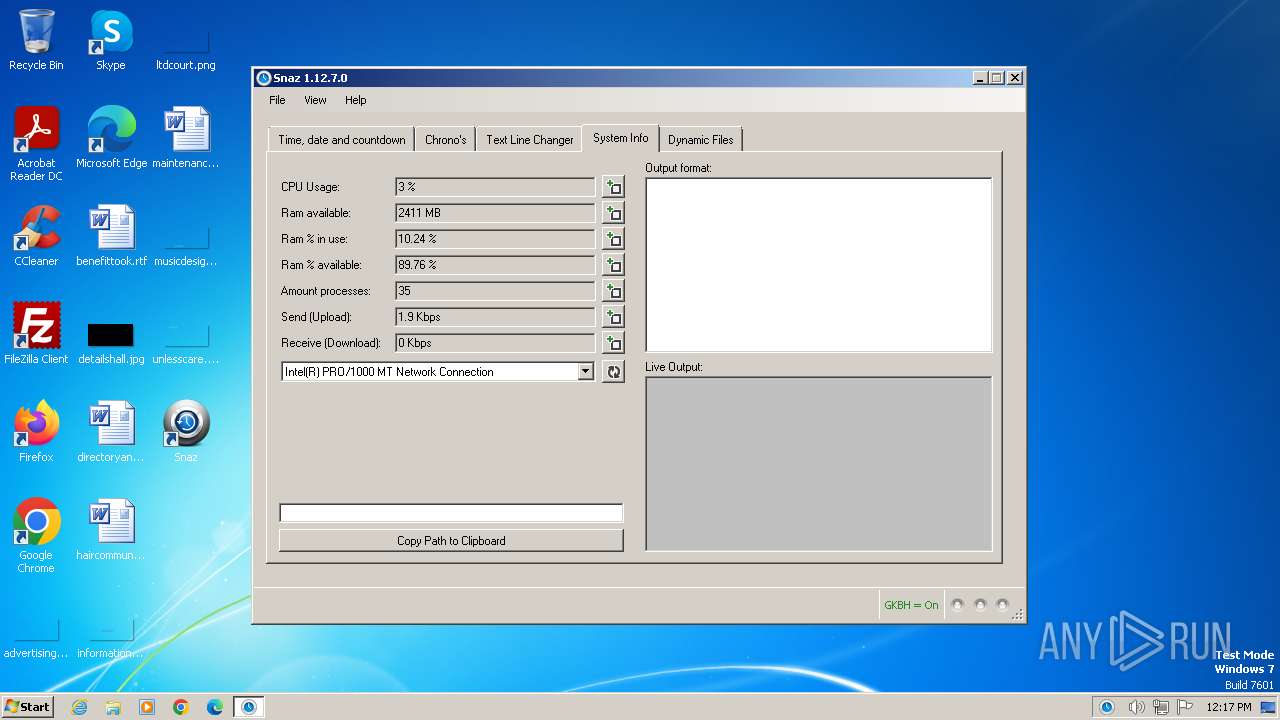Click the 12:17 PM taskbar clock
Image resolution: width=1280 pixels, height=720 pixels.
1229,707
